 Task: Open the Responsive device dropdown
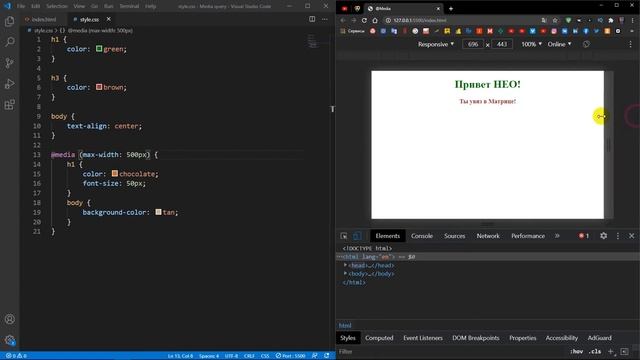(436, 44)
